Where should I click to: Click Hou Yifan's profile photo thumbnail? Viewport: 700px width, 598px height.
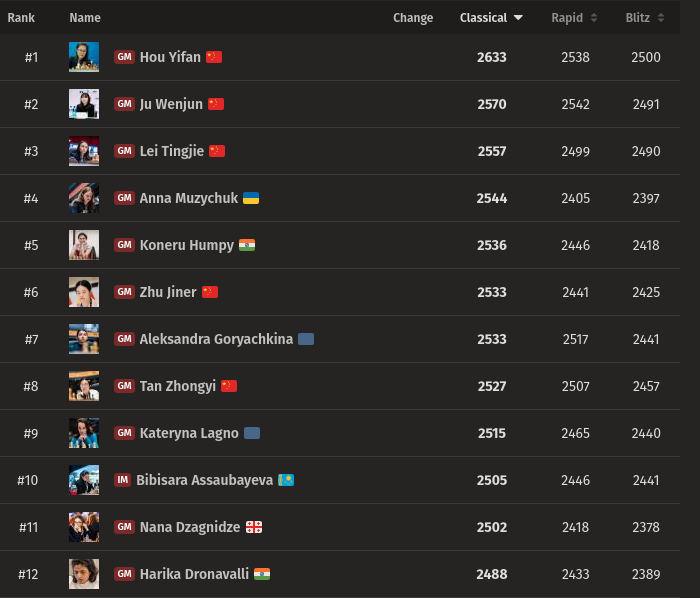84,57
